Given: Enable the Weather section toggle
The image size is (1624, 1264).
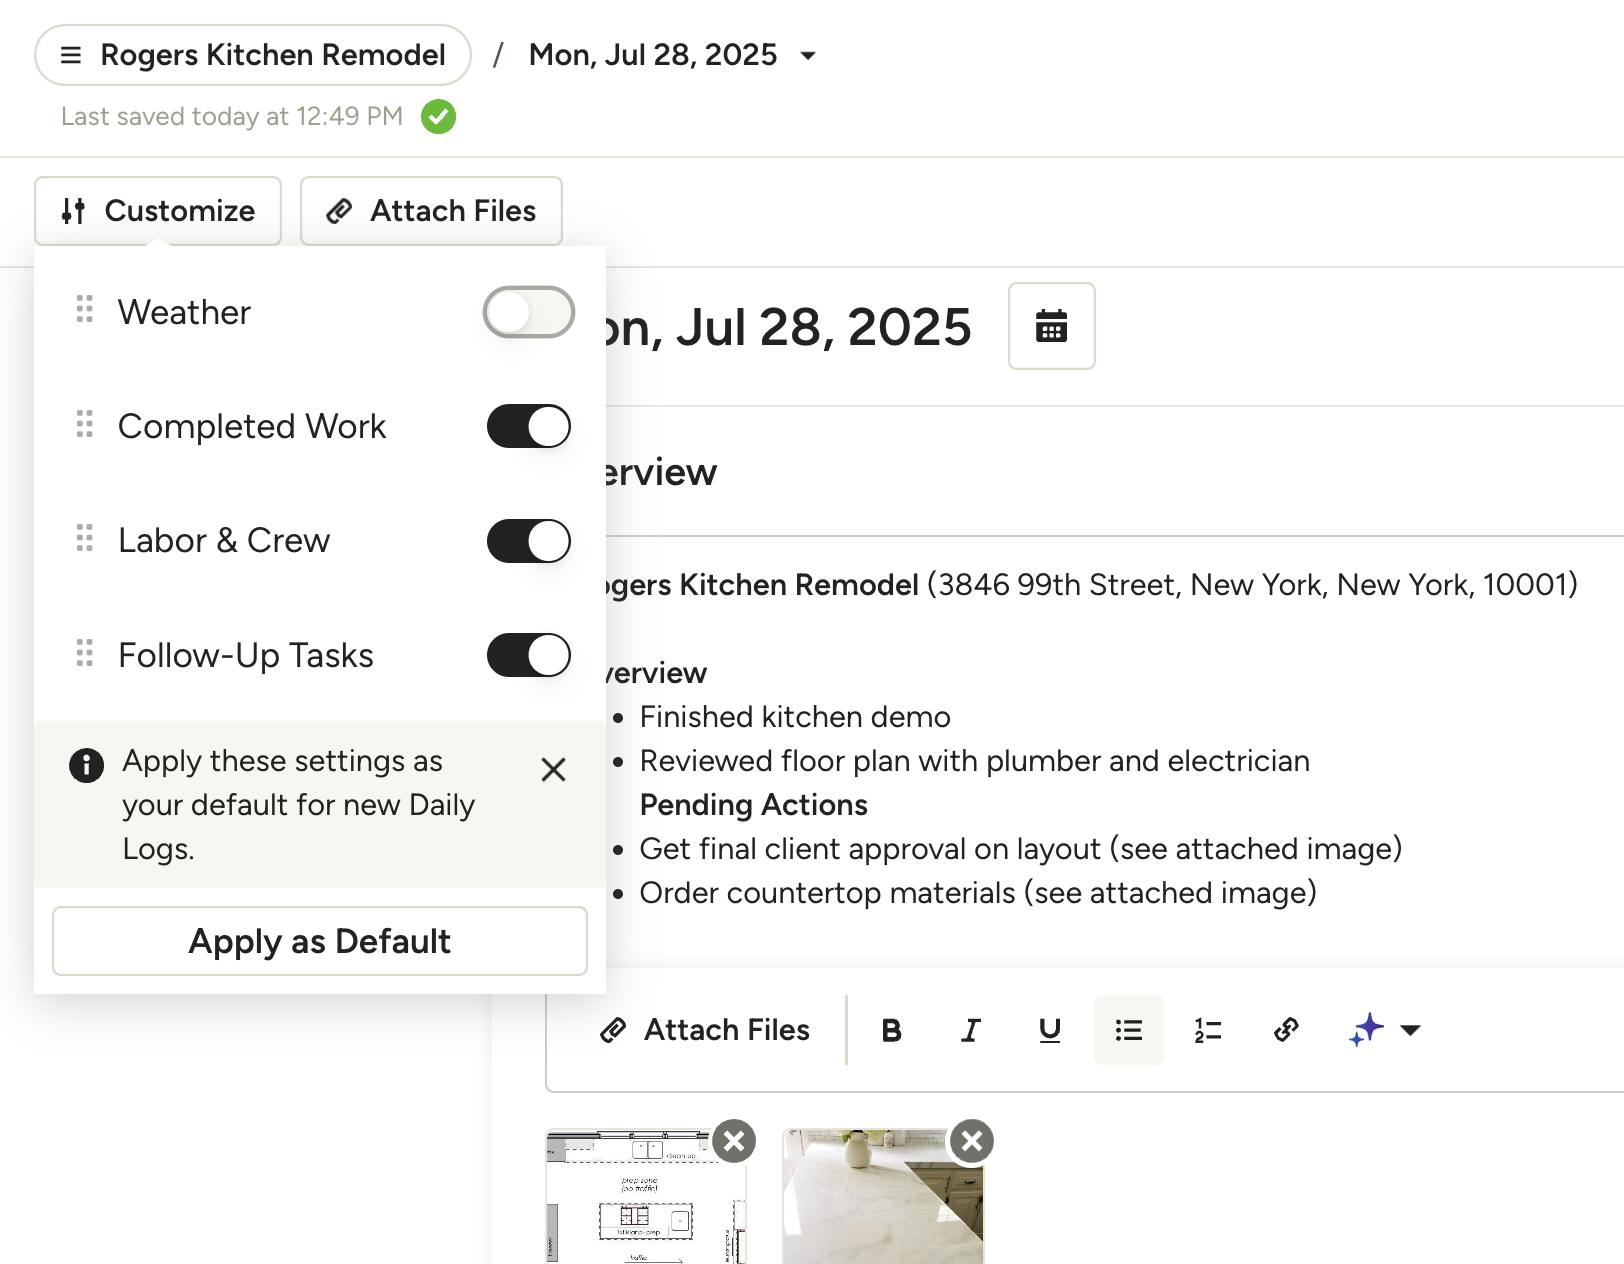Looking at the screenshot, I should pos(528,312).
